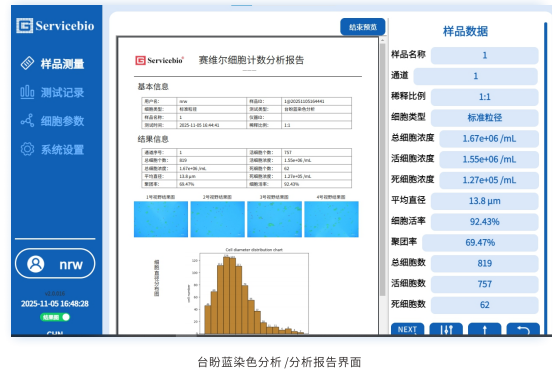Screen dimensions: 559x376
Task: Click the 细胞活率 value 92.43%
Action: (484, 222)
